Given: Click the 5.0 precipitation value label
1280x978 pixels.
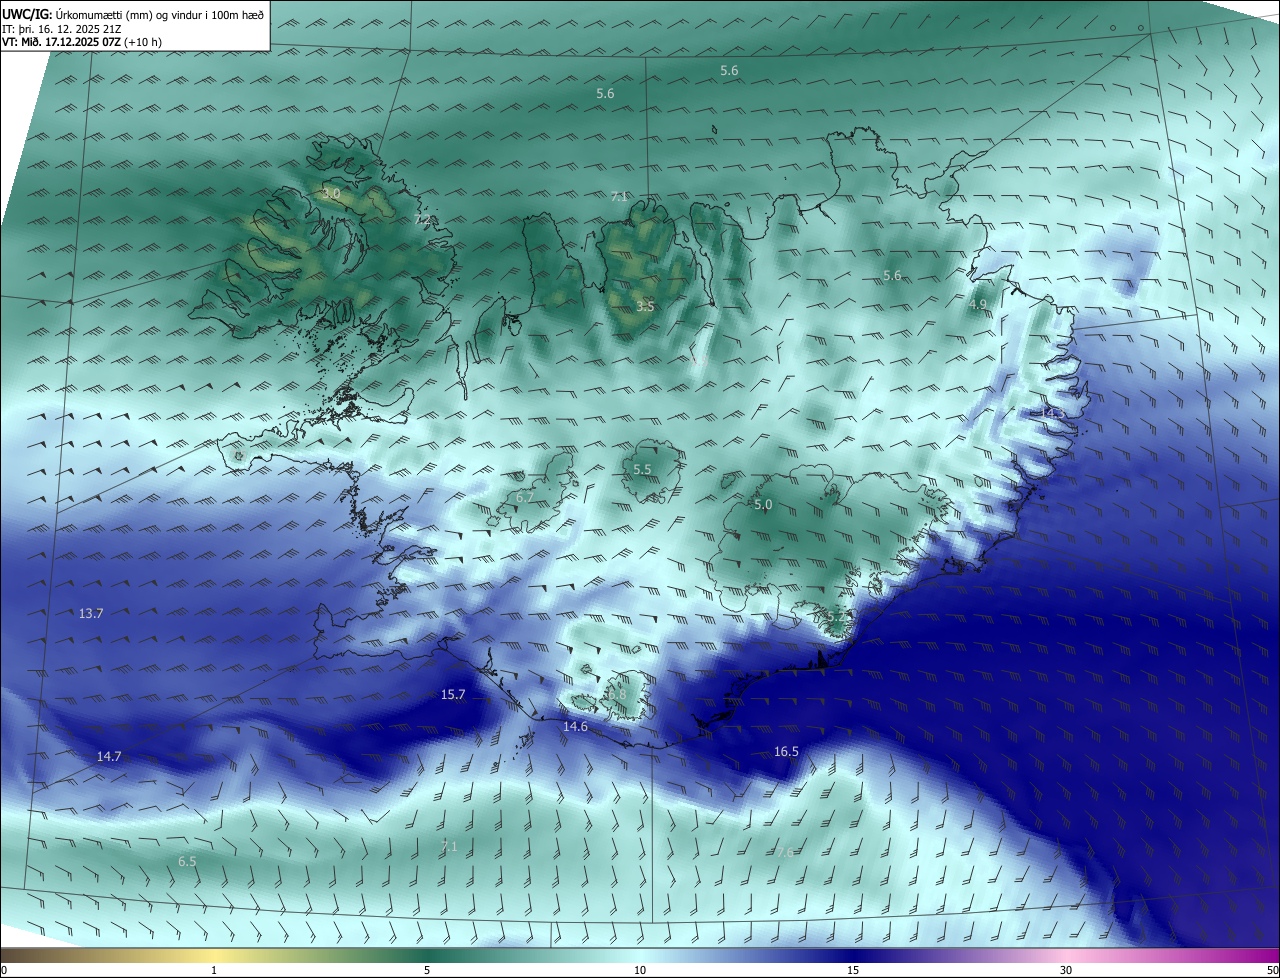Looking at the screenshot, I should pos(763,505).
